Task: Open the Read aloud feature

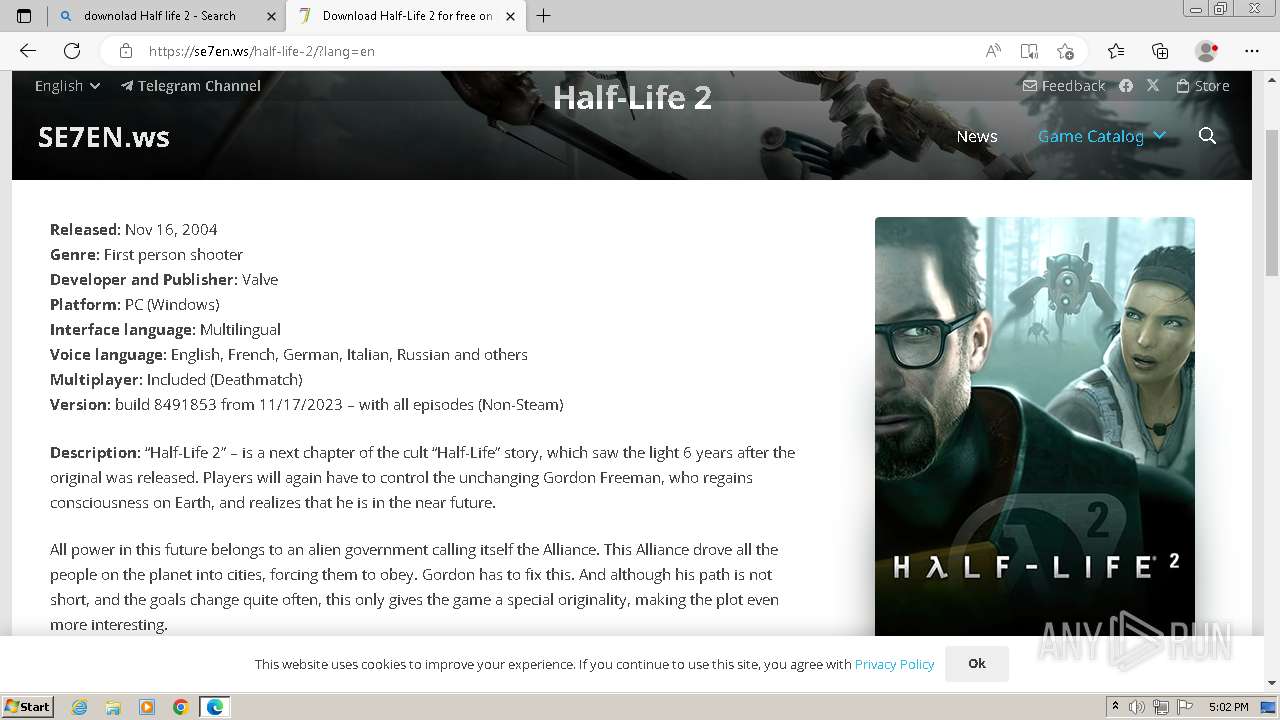Action: (993, 51)
